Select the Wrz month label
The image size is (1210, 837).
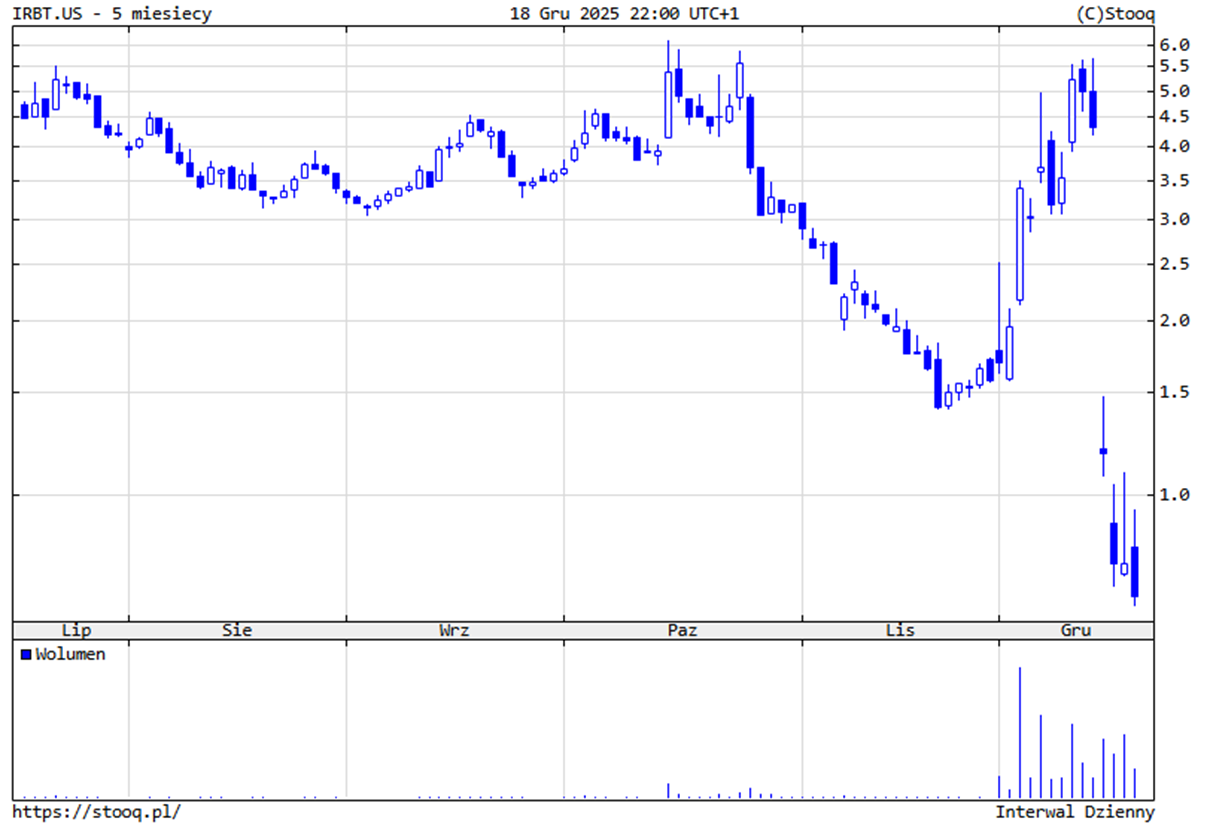point(454,630)
